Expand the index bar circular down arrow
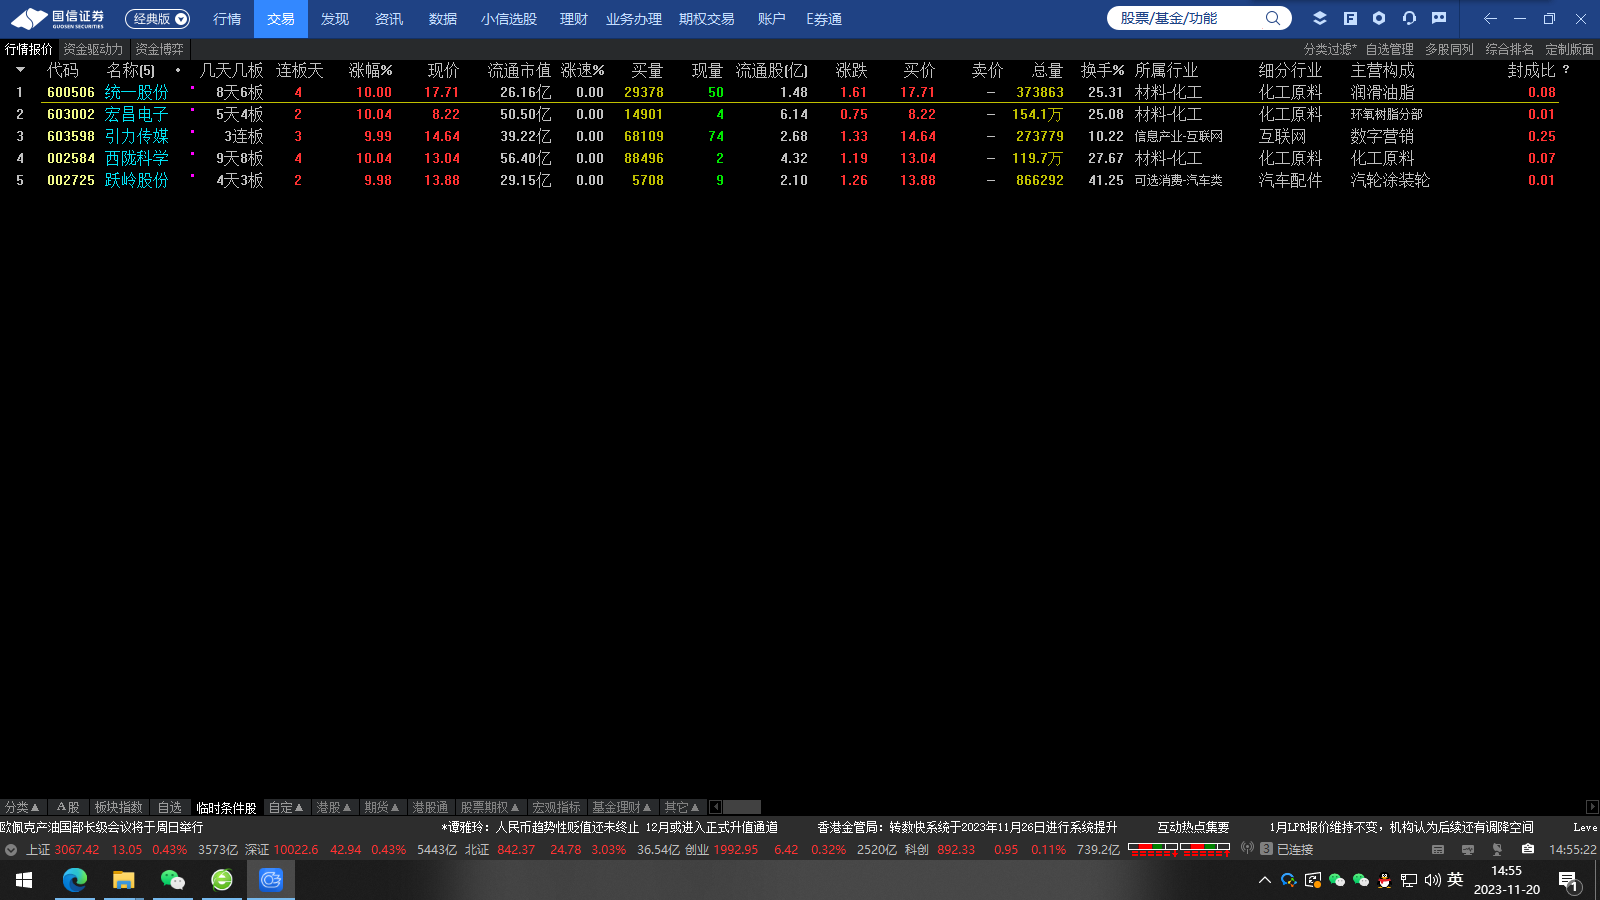The image size is (1600, 900). click(x=11, y=849)
